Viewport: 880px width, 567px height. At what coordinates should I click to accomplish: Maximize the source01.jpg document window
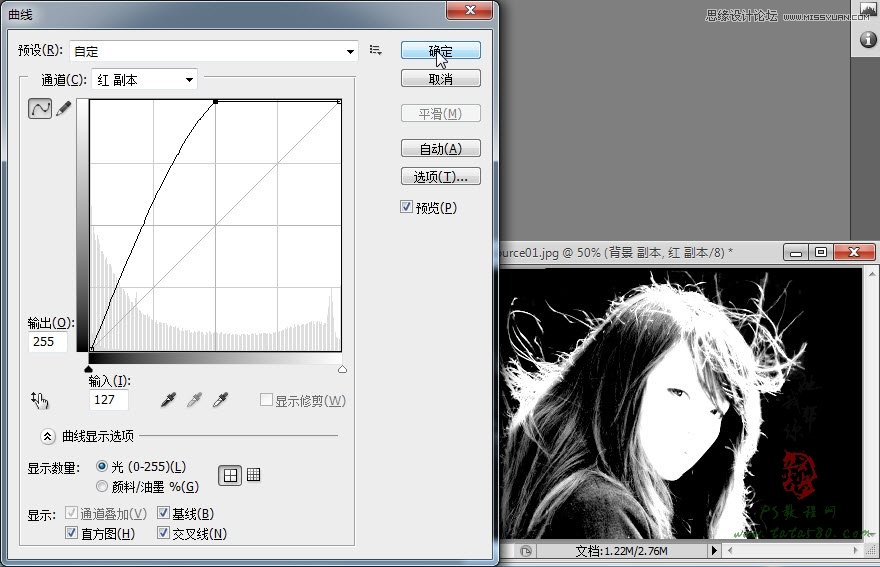(821, 252)
